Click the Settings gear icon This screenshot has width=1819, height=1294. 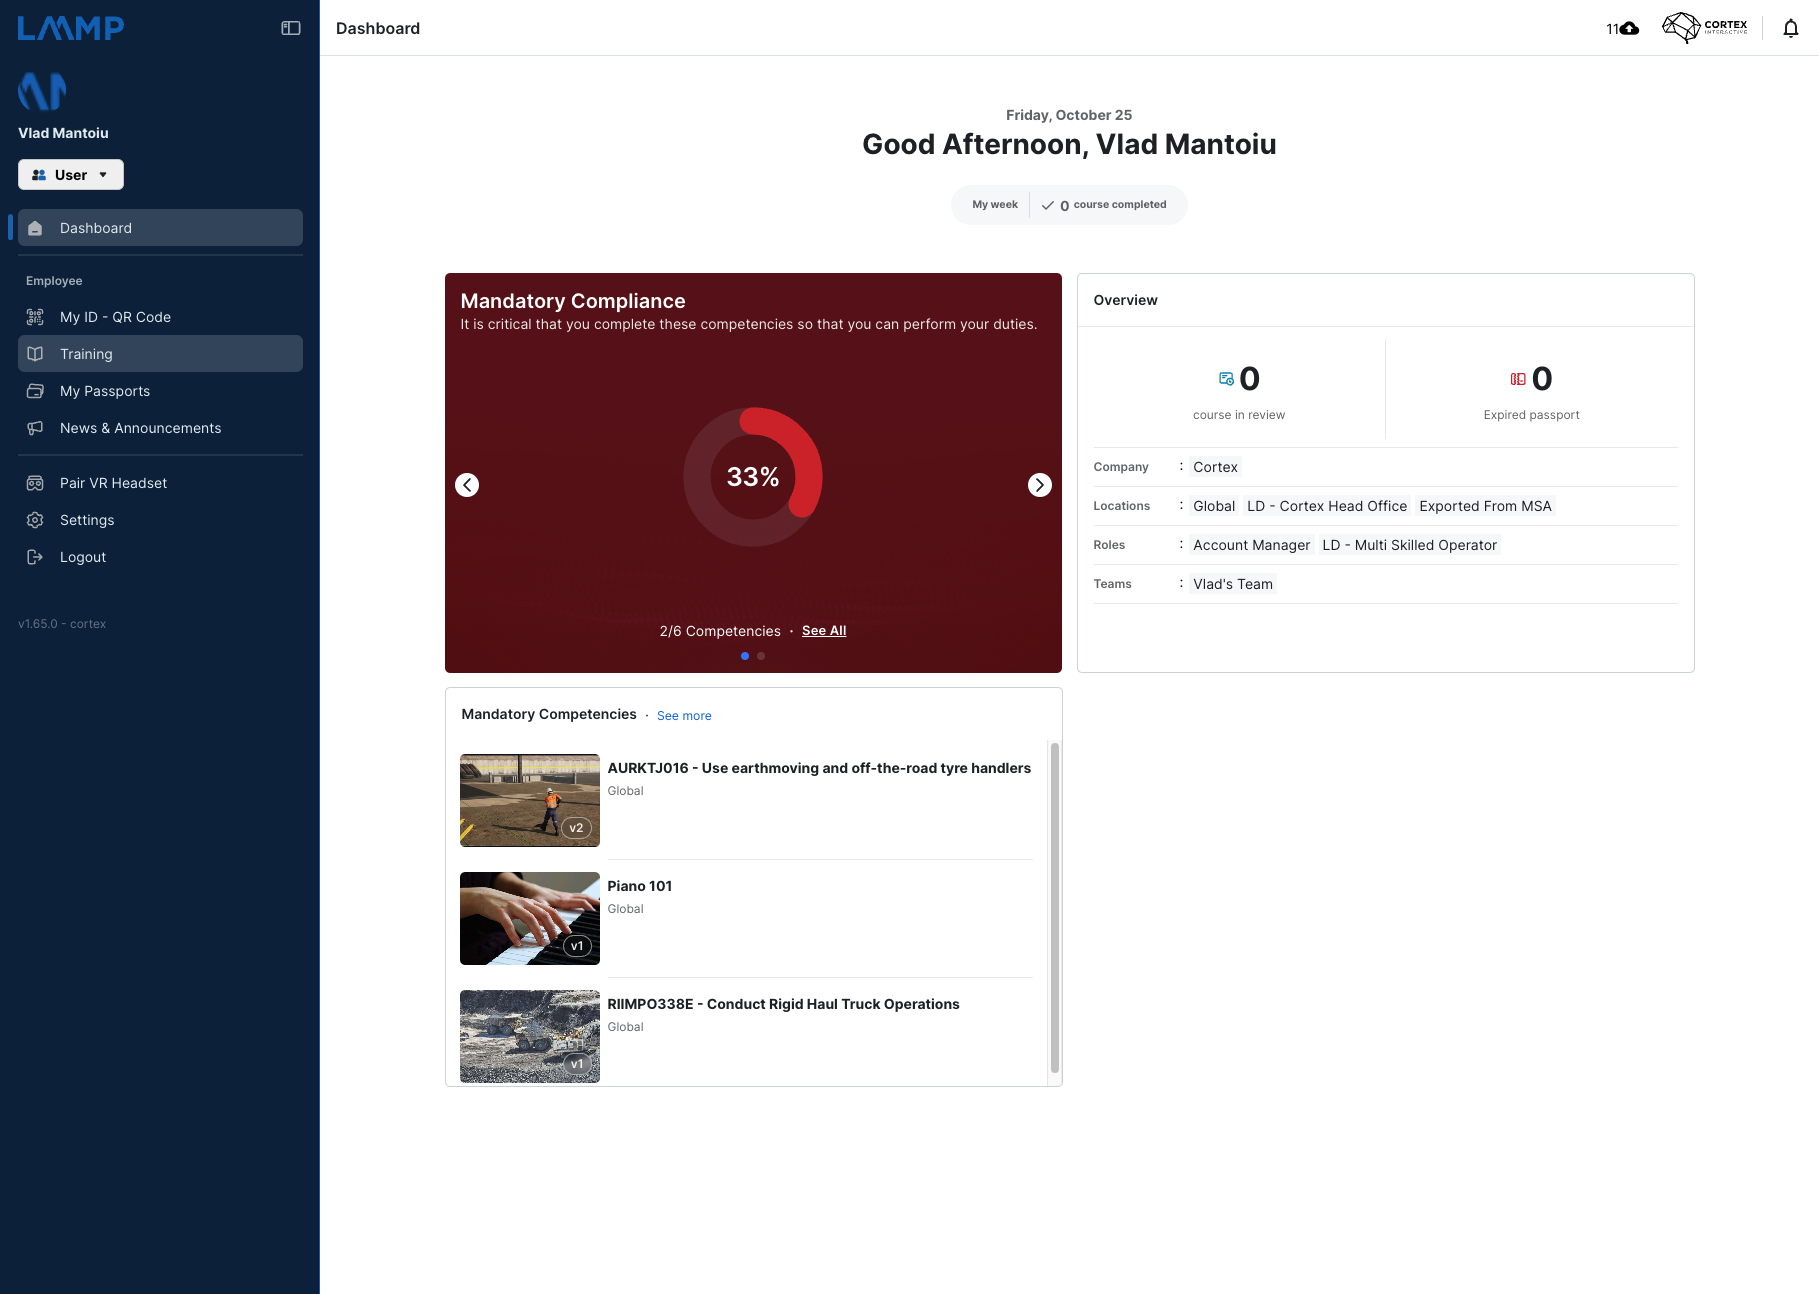coord(35,520)
